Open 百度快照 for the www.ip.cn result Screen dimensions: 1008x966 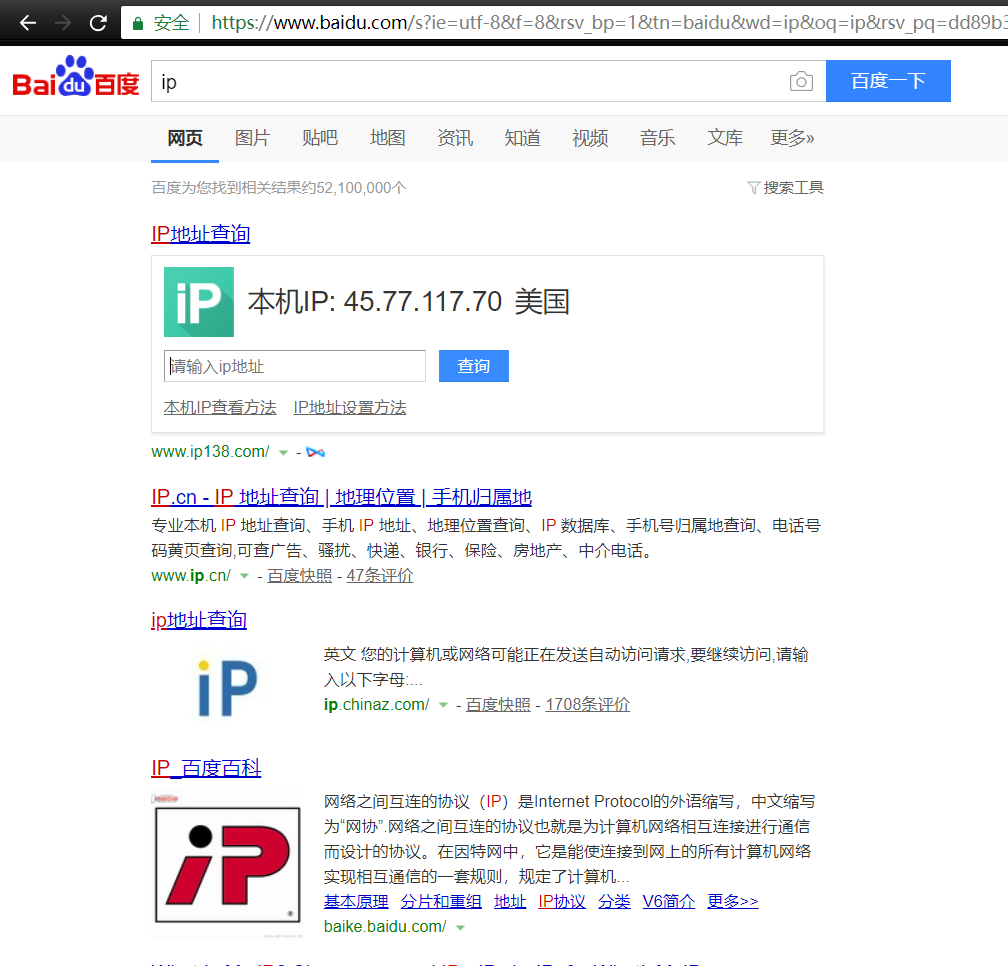[300, 576]
